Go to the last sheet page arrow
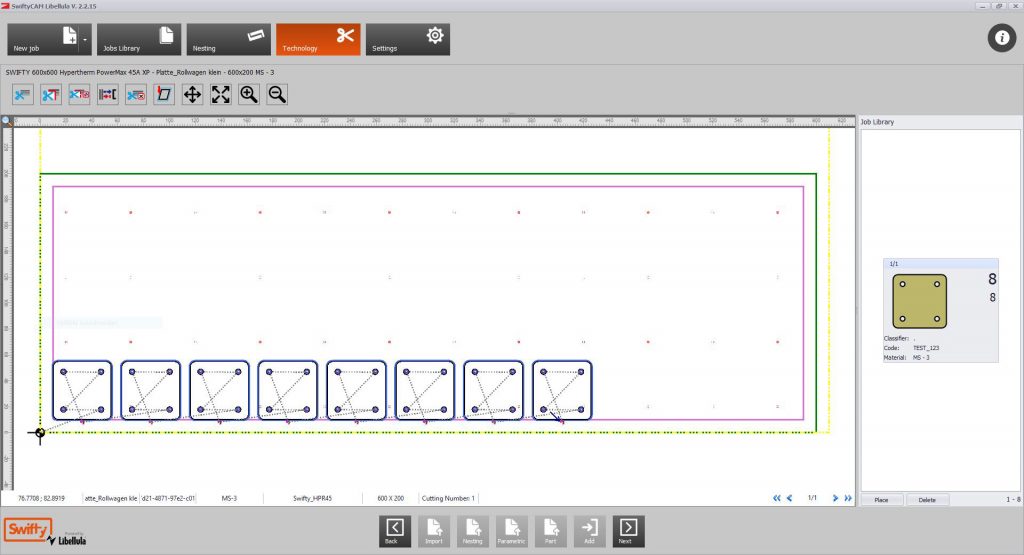This screenshot has width=1024, height=555. tap(848, 497)
